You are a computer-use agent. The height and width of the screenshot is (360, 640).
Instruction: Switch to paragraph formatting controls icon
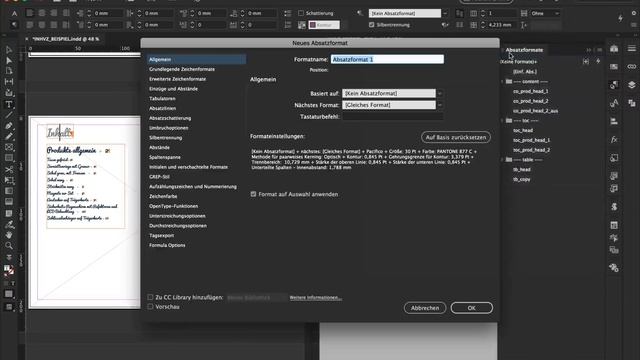(x=14, y=25)
